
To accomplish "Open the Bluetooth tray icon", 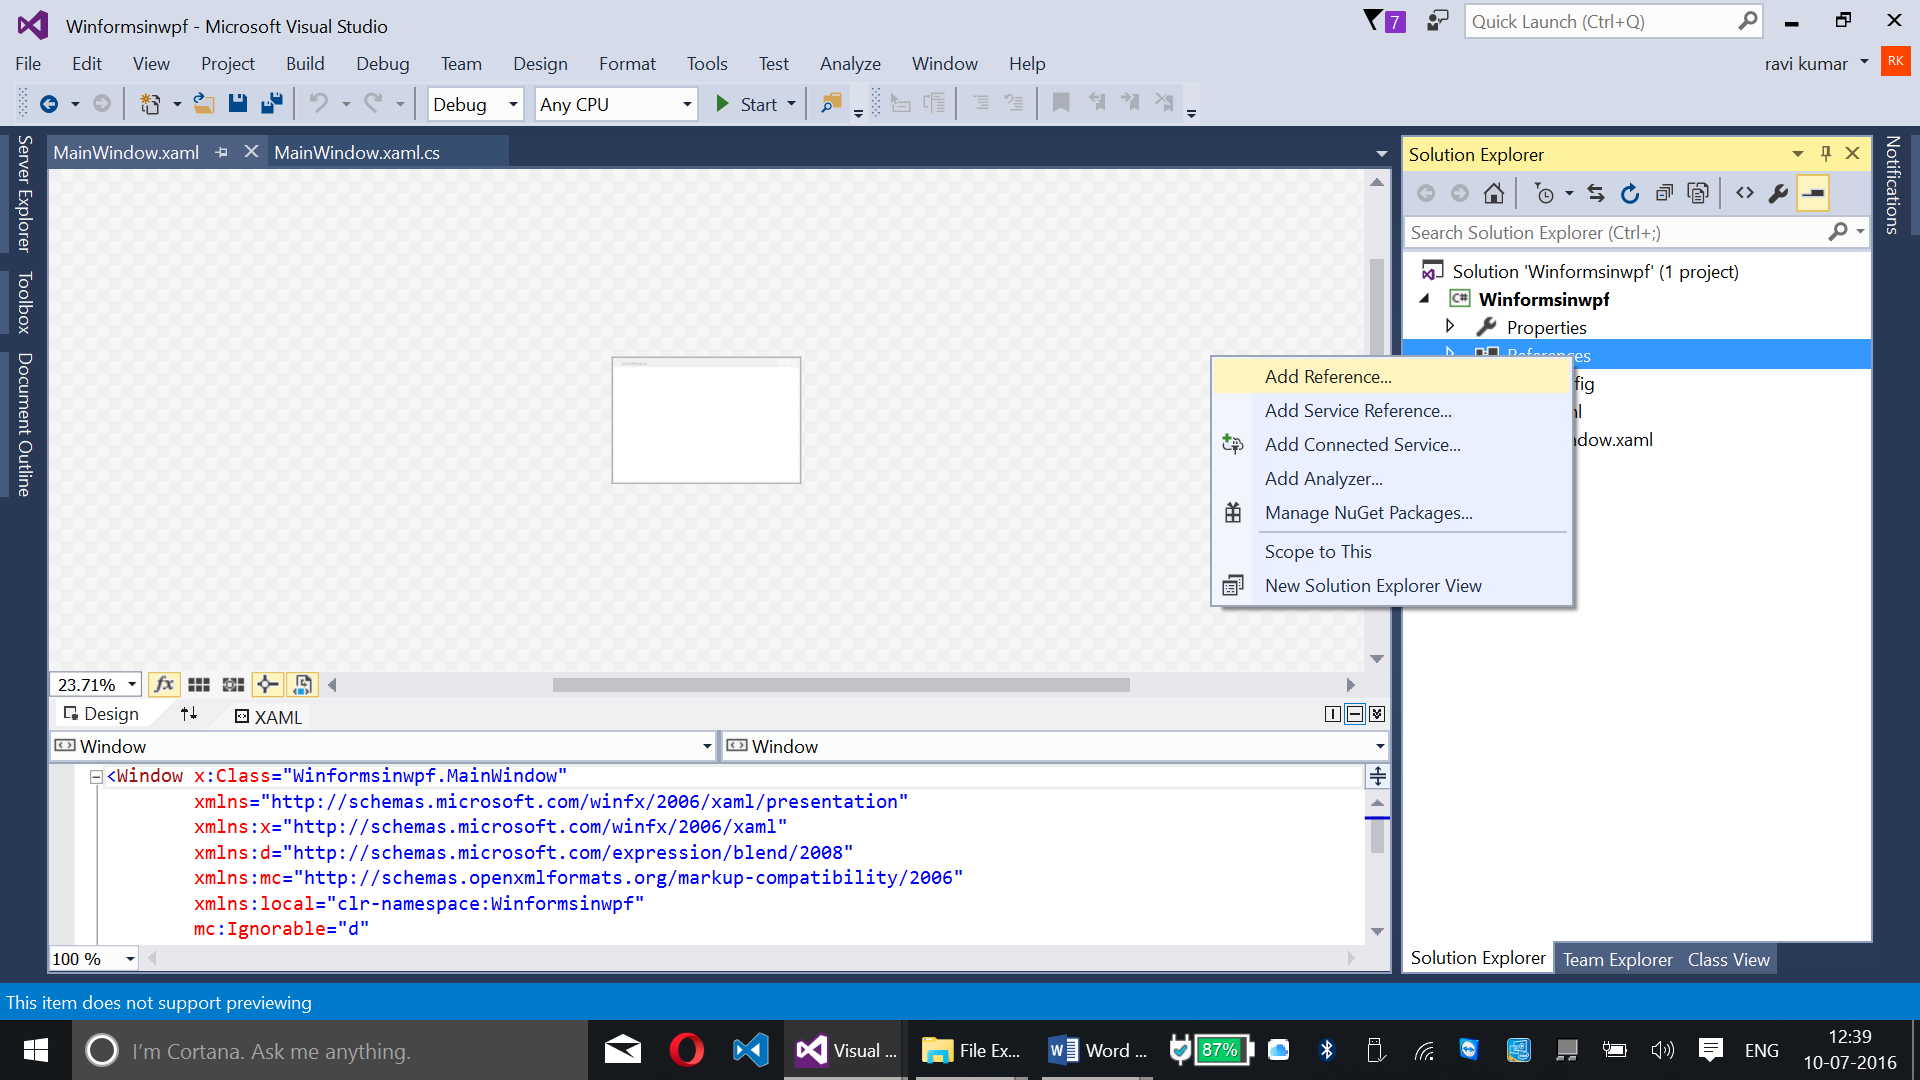I will pos(1326,1050).
